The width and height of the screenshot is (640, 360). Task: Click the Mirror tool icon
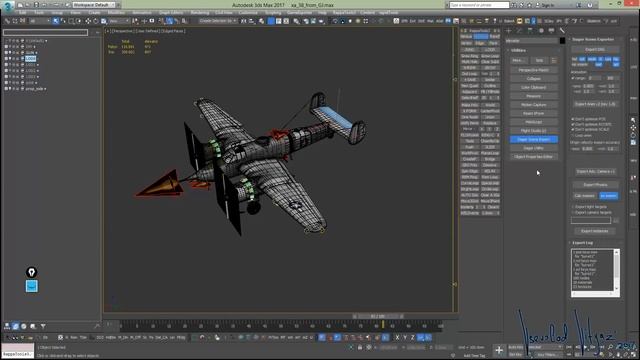click(244, 21)
